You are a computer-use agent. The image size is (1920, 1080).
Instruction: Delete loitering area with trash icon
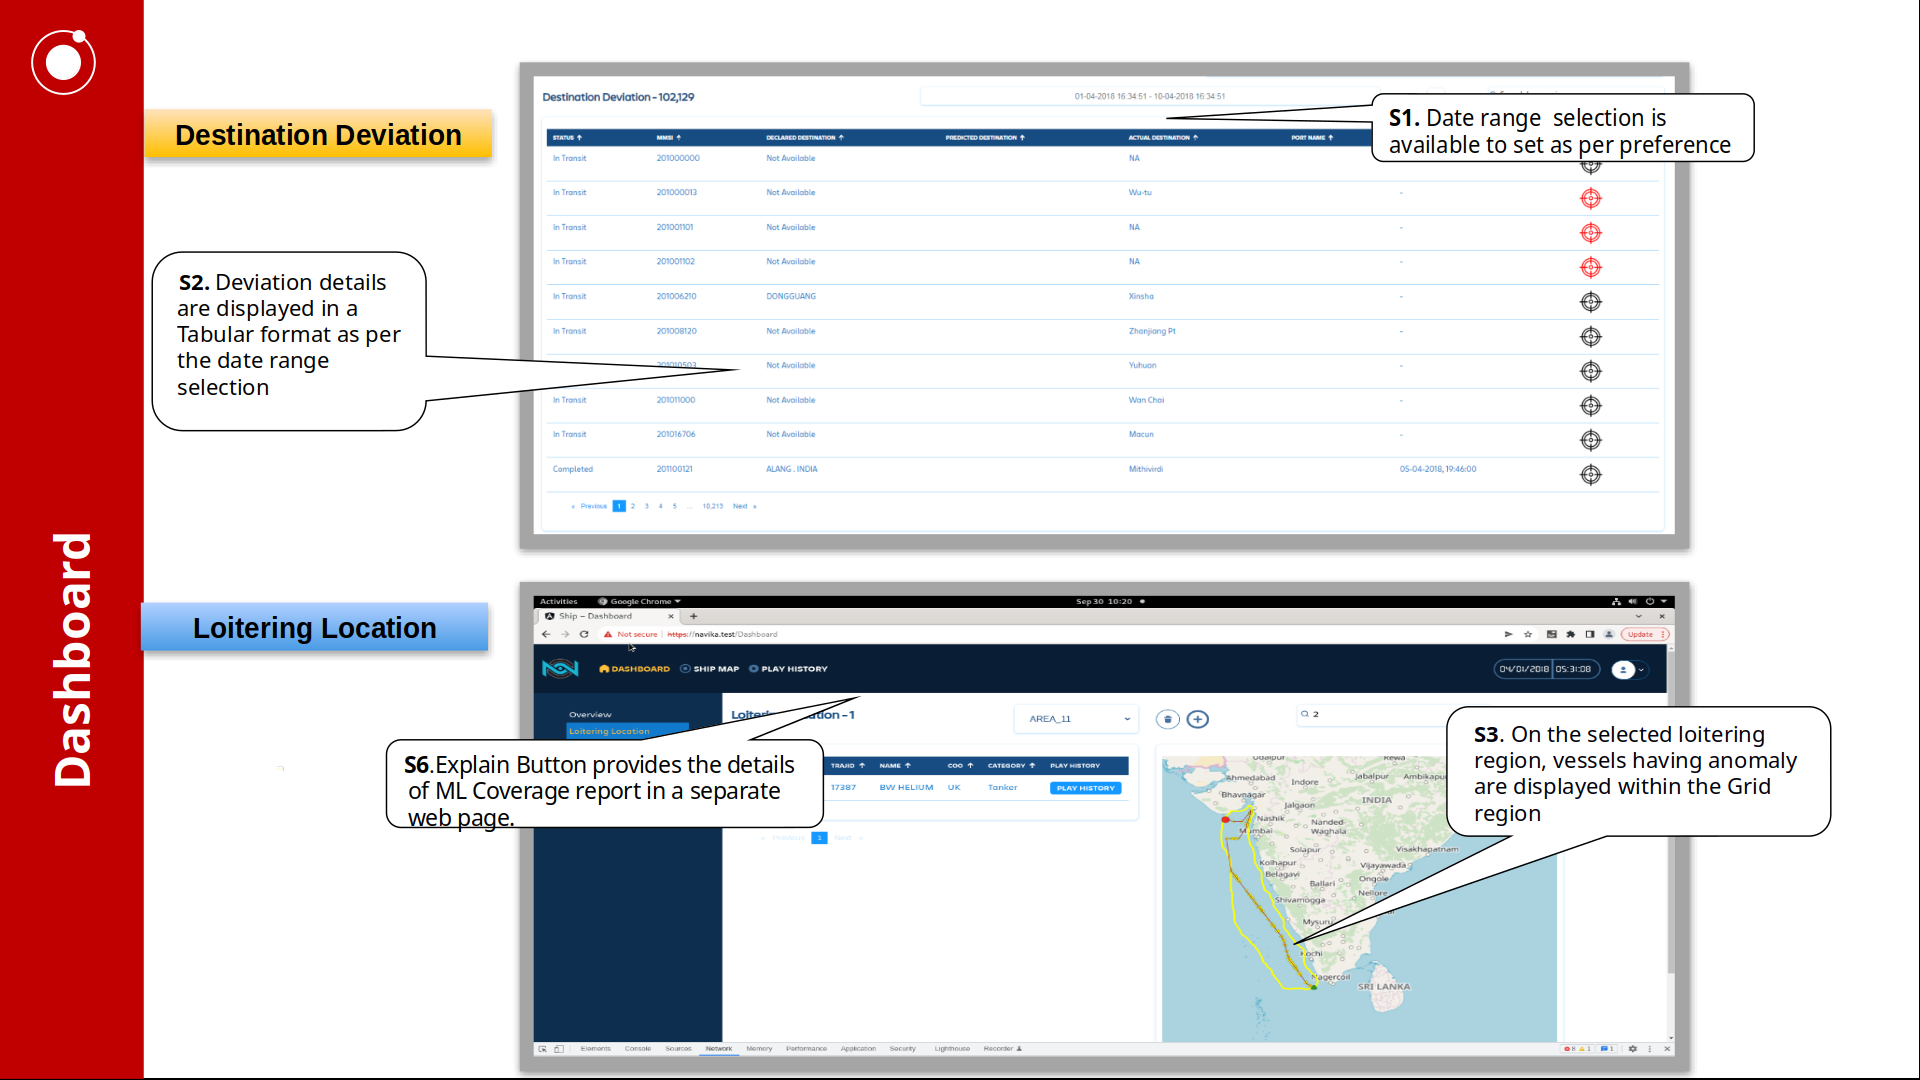[x=1167, y=719]
